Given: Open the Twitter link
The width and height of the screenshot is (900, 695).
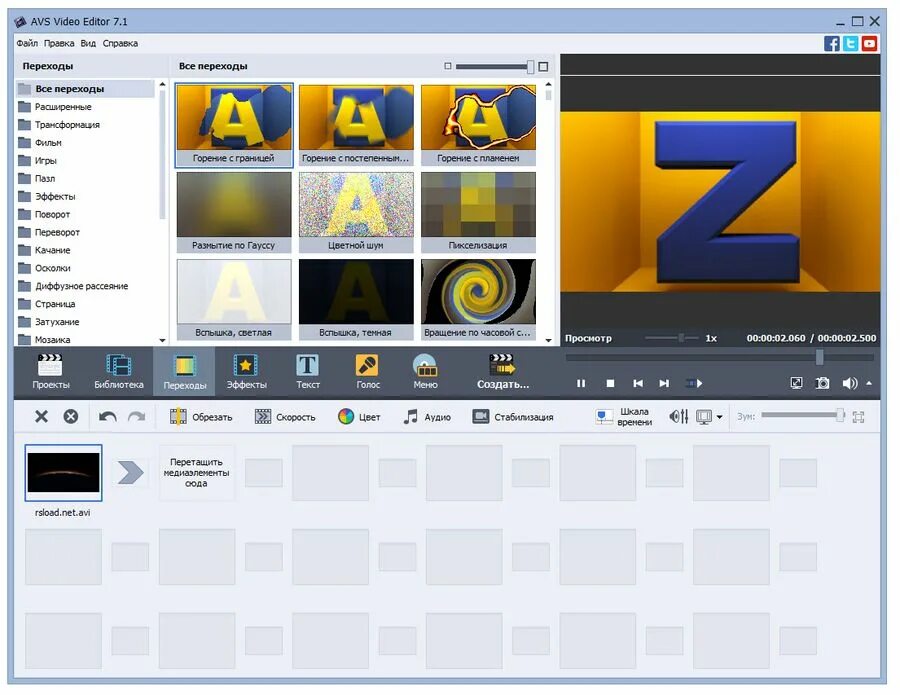Looking at the screenshot, I should (x=851, y=44).
